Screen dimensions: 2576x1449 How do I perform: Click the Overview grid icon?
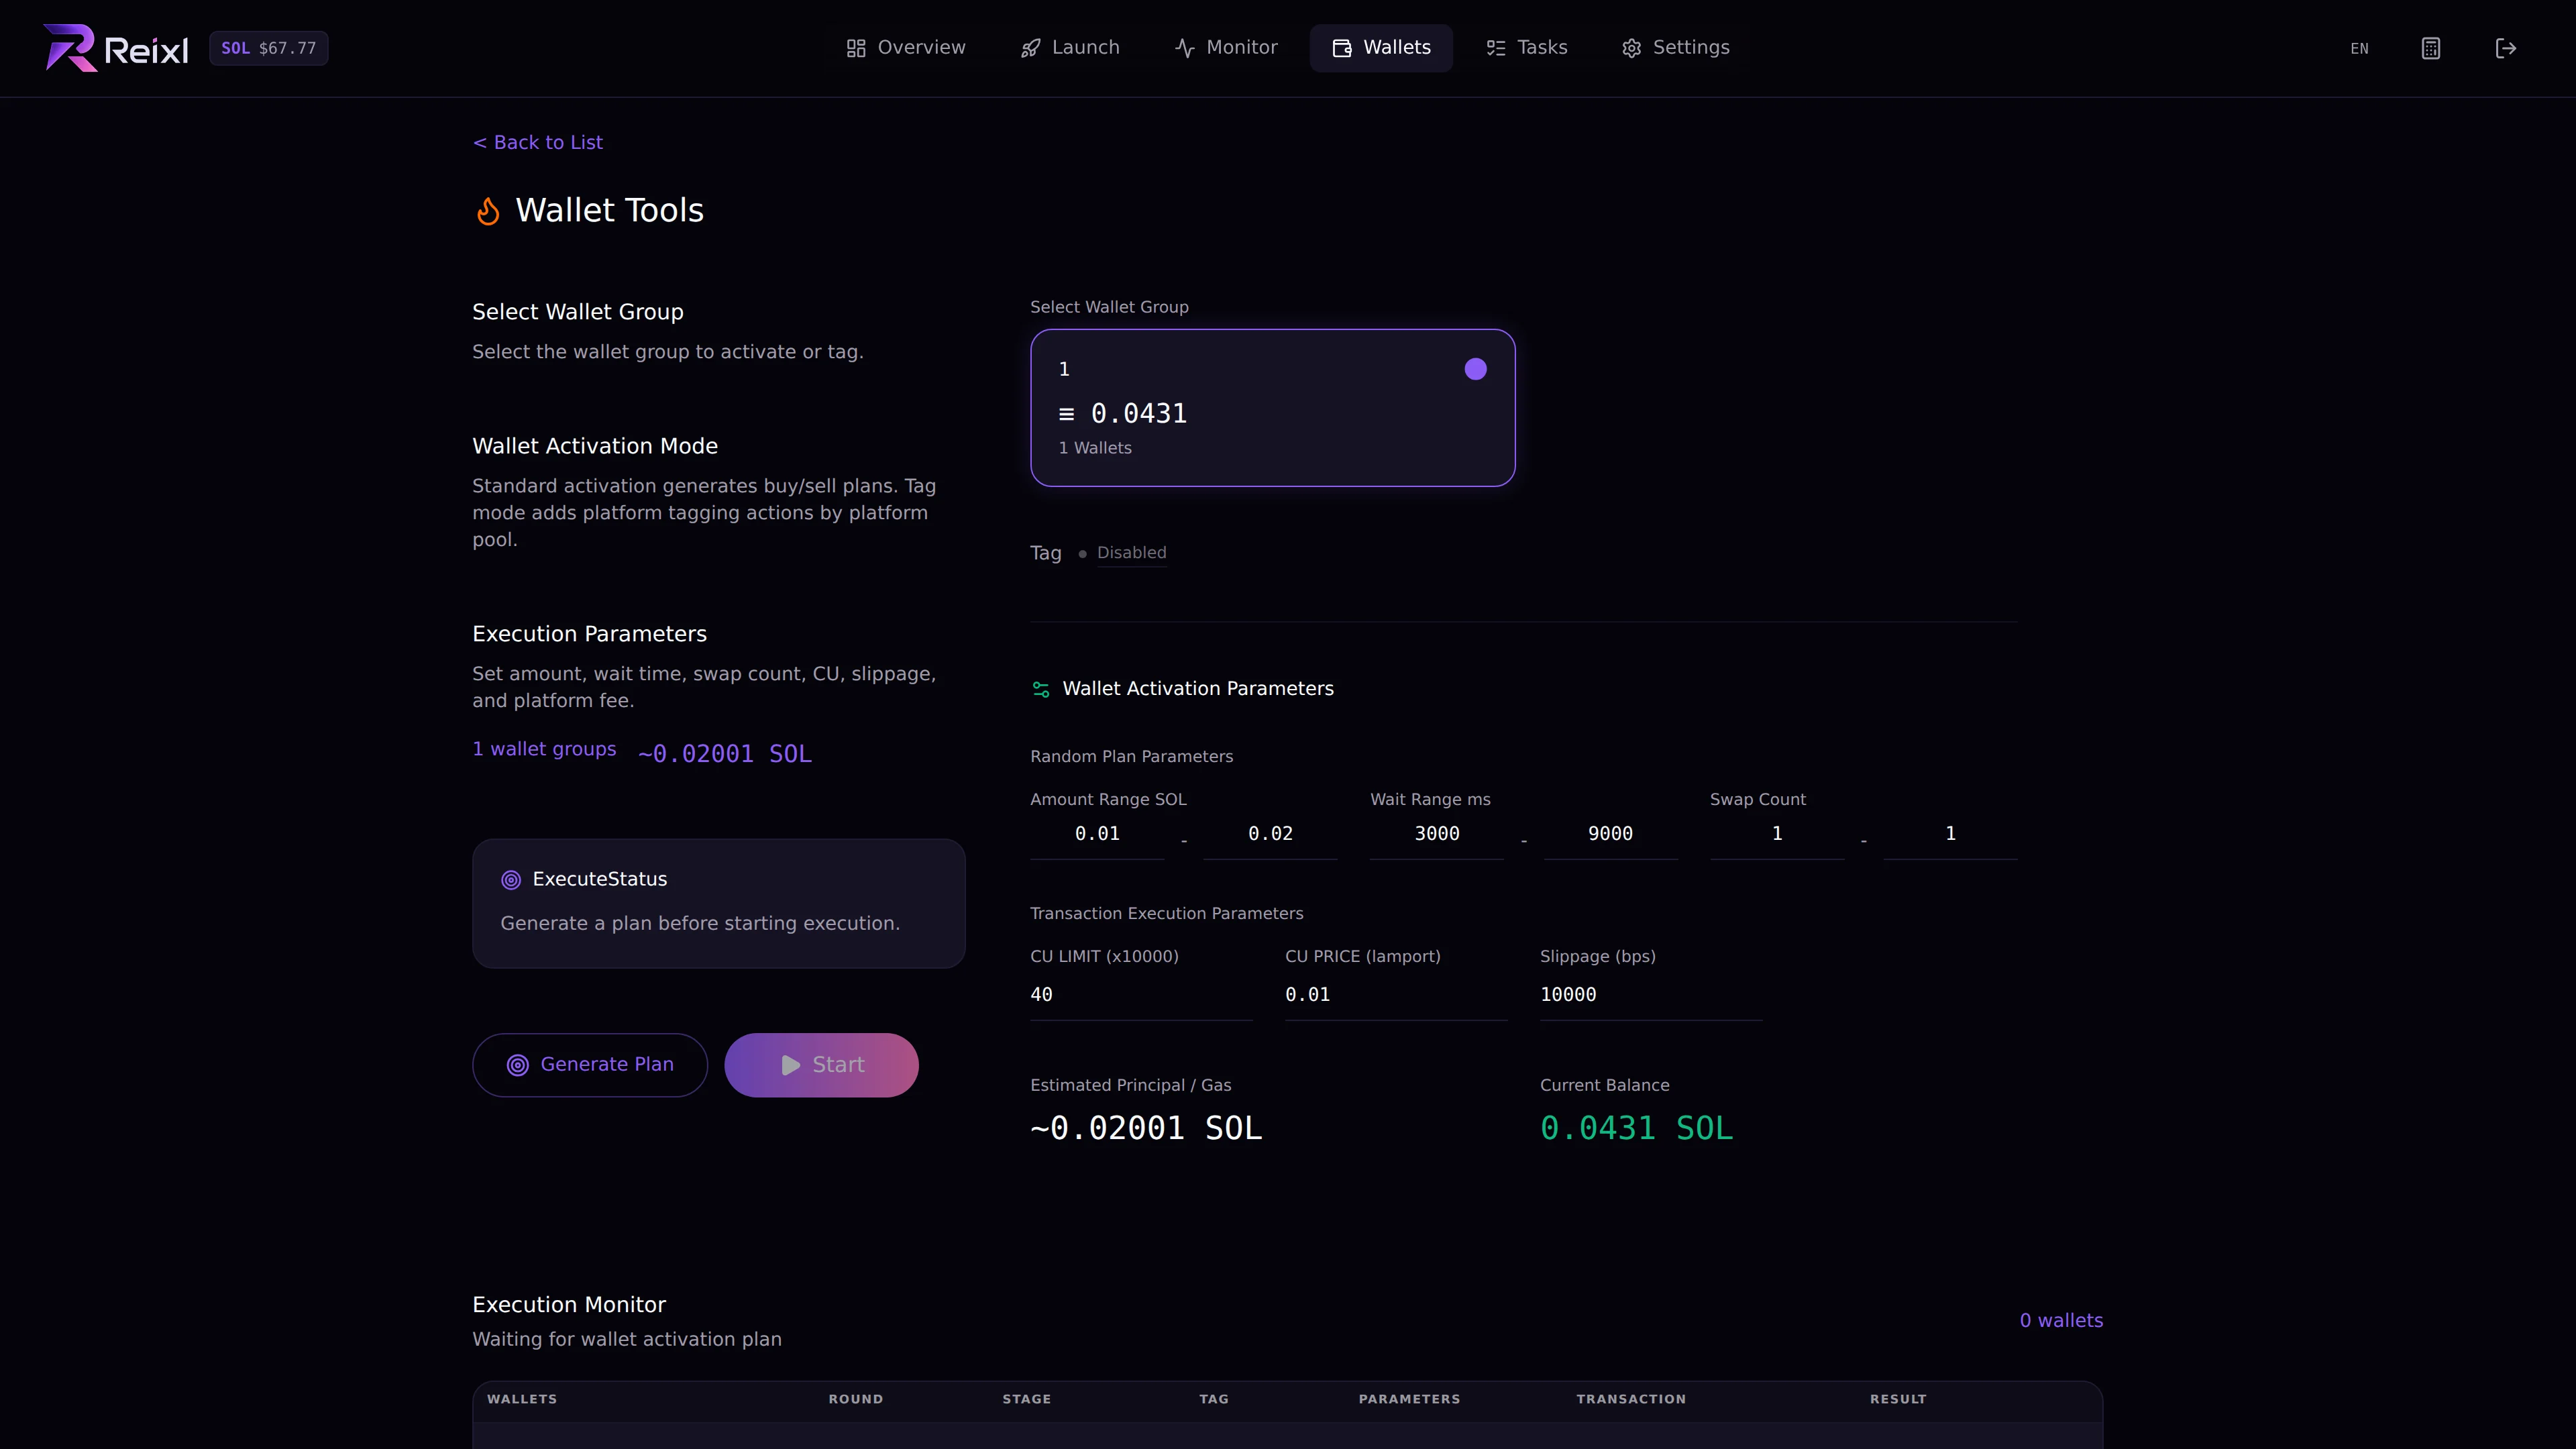(856, 48)
